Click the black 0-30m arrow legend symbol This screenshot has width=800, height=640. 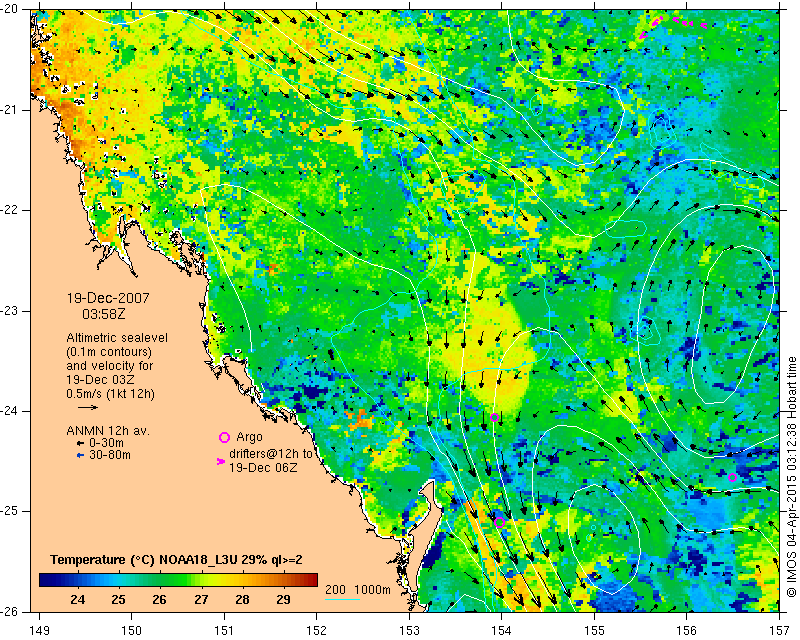pos(80,444)
